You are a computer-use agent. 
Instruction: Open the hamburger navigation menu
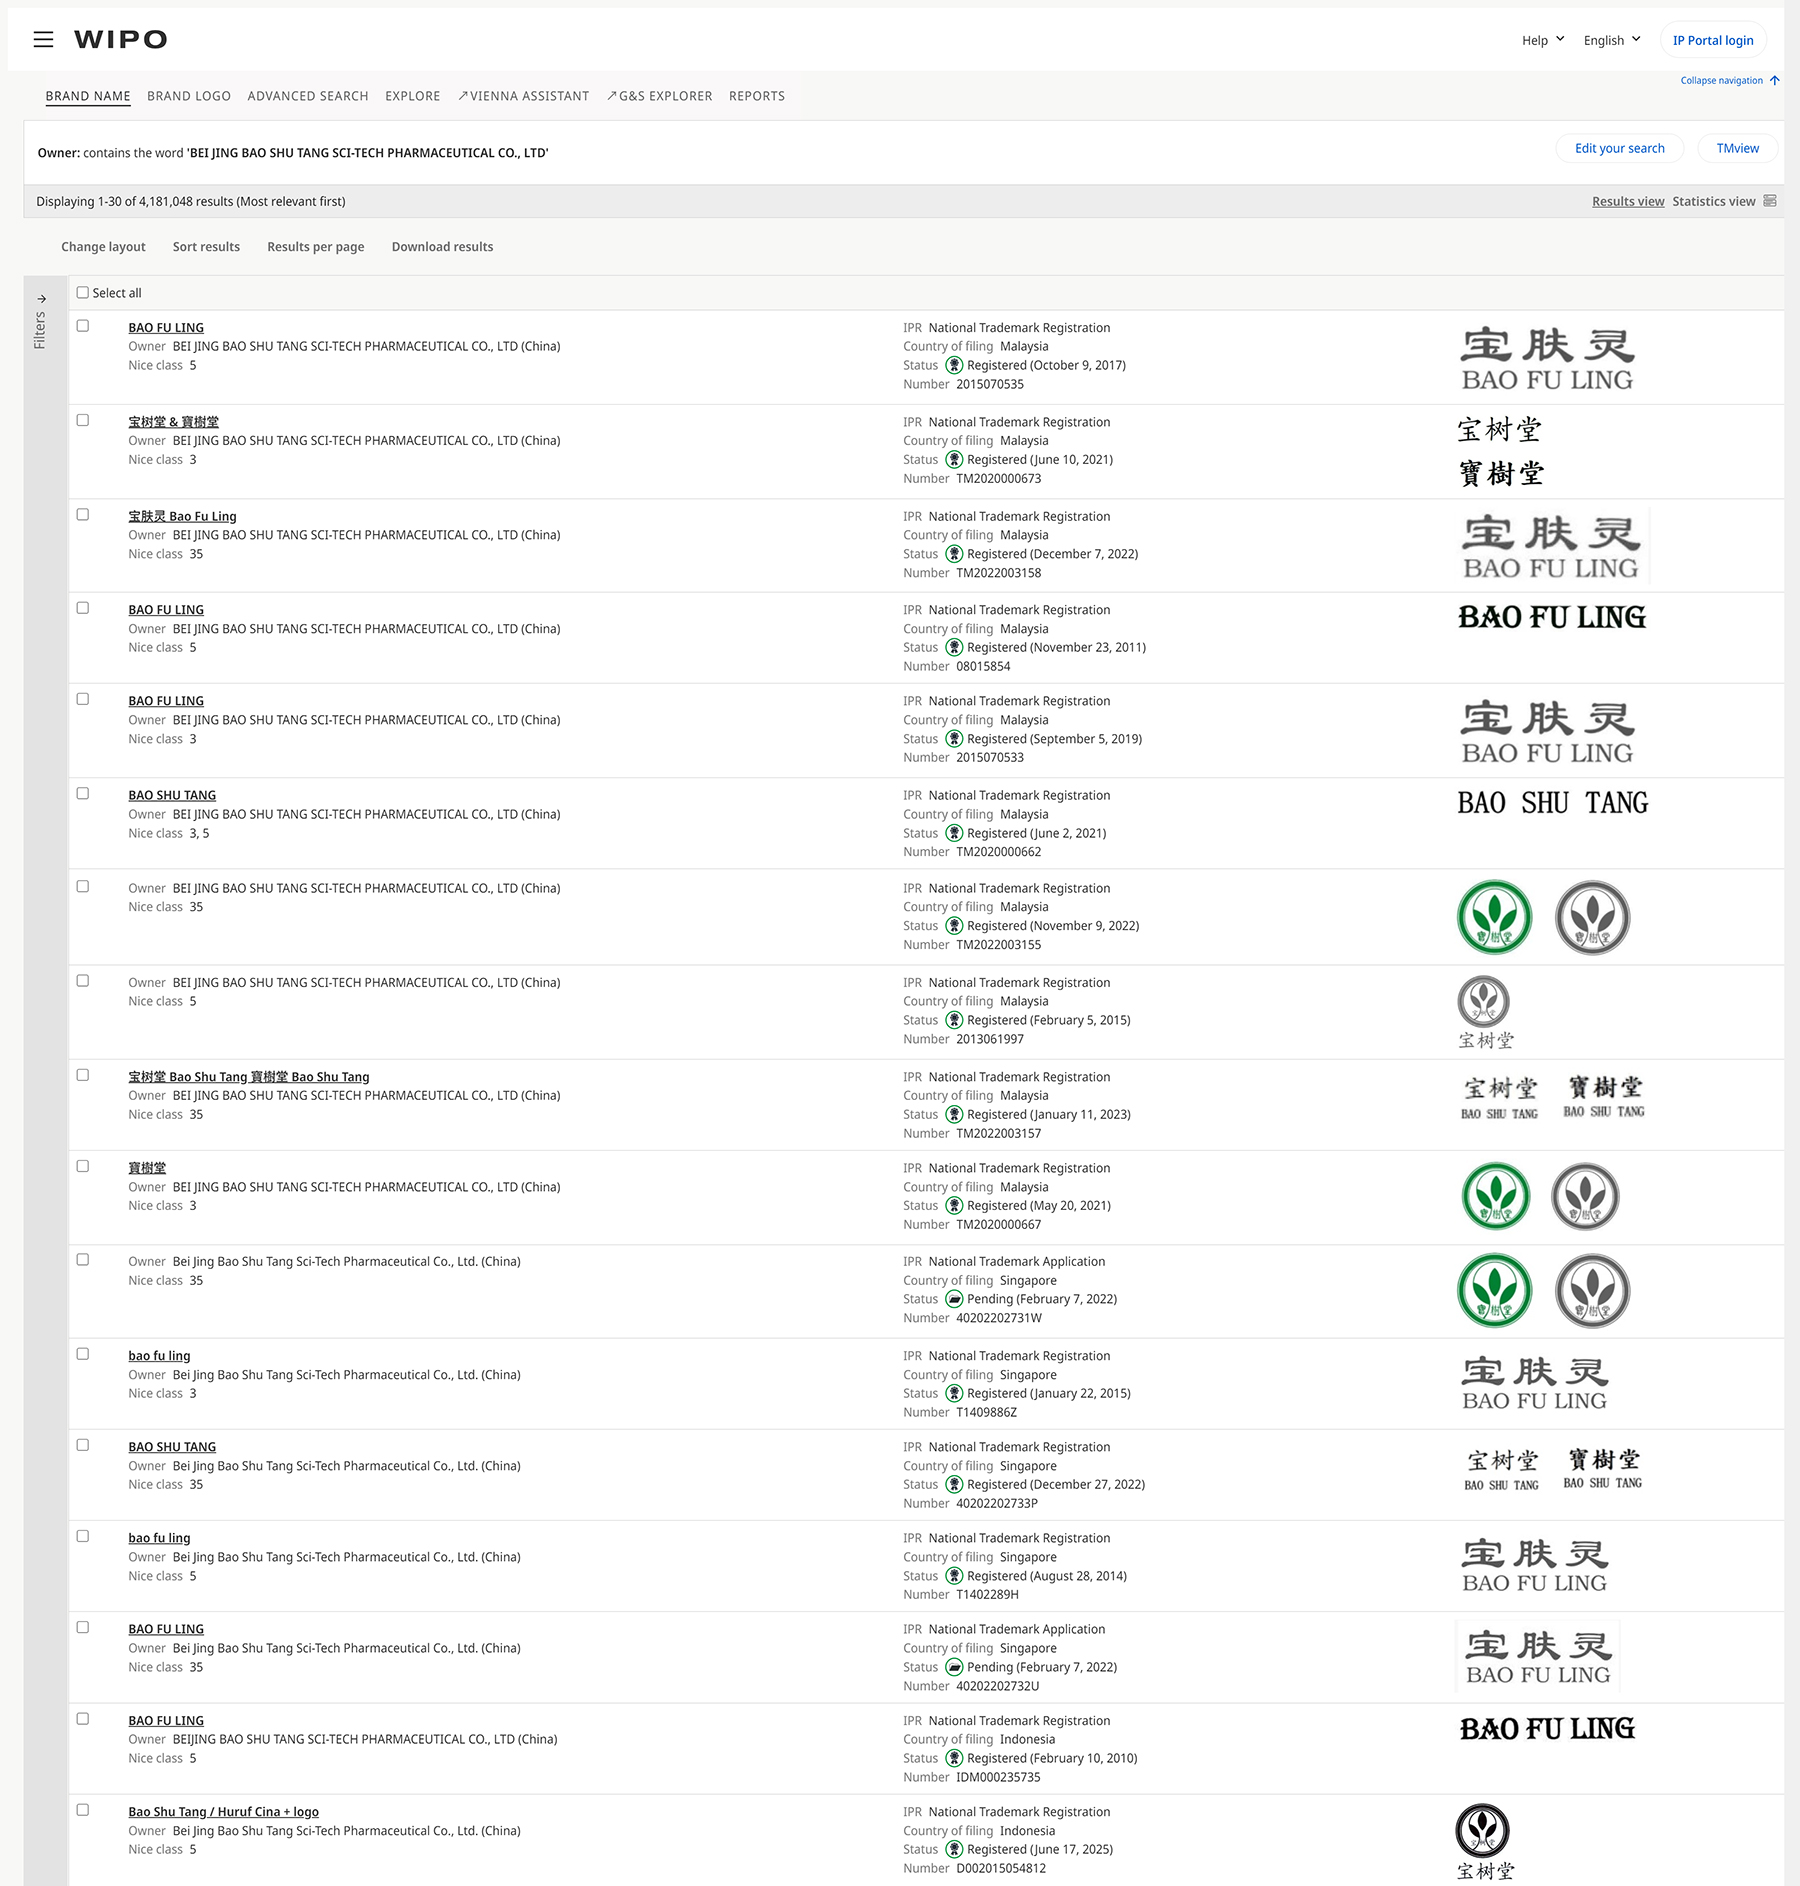pos(43,39)
